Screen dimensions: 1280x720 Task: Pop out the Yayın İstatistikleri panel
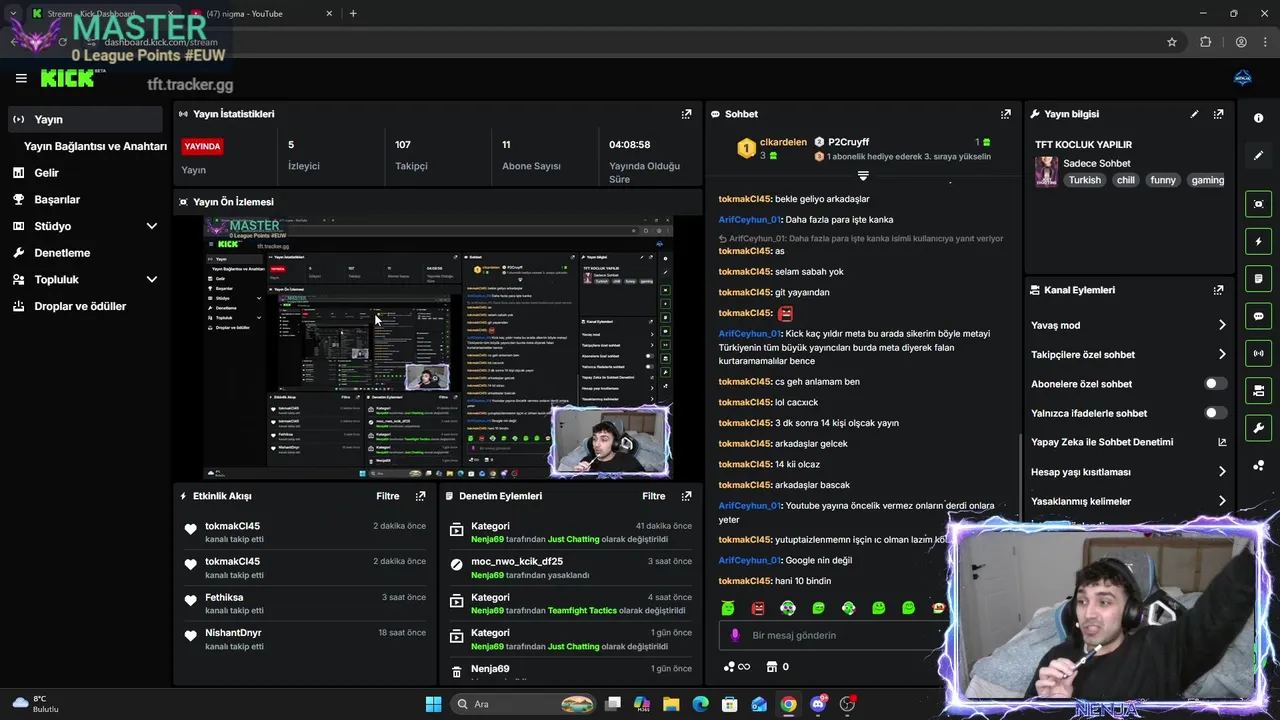tap(686, 114)
